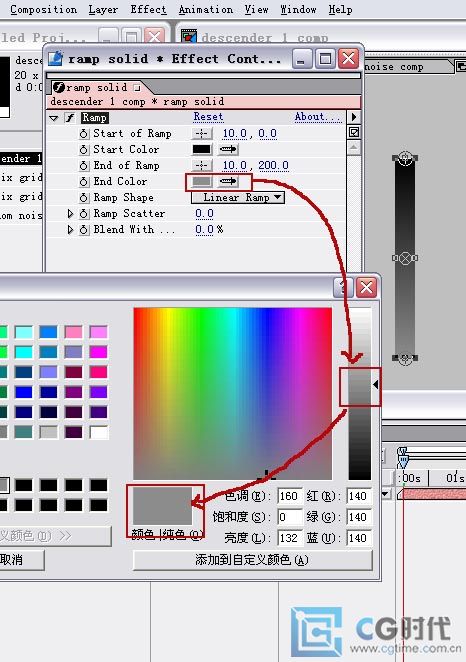Select the noise comp tab
This screenshot has height=662, width=466.
coord(394,67)
